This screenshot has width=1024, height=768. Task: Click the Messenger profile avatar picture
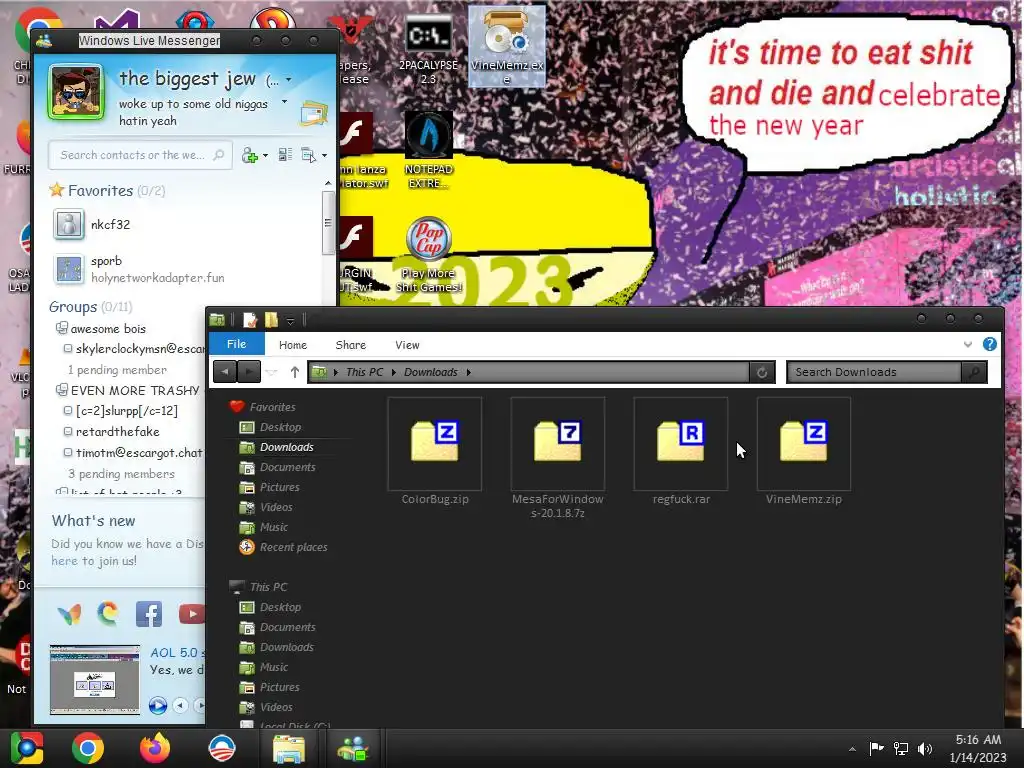[76, 92]
